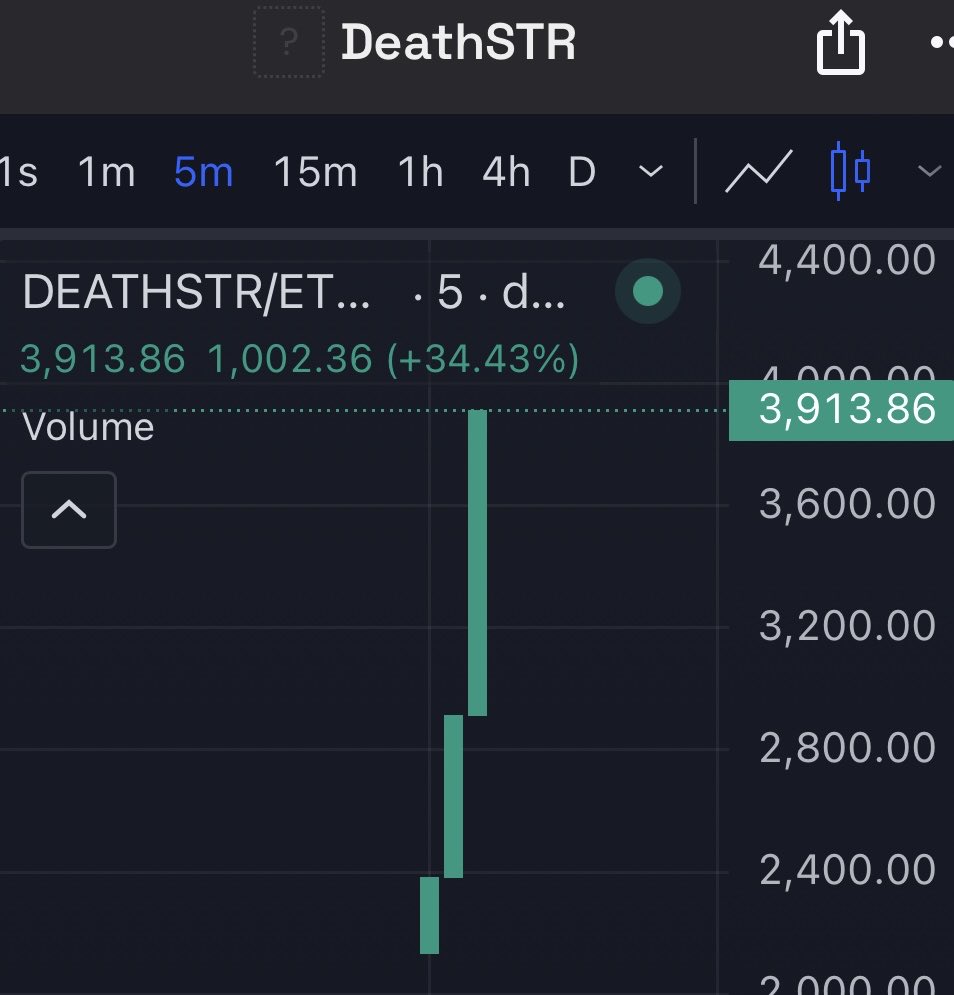The width and height of the screenshot is (954, 995).
Task: Open more timeframes dropdown chevron
Action: pos(651,171)
